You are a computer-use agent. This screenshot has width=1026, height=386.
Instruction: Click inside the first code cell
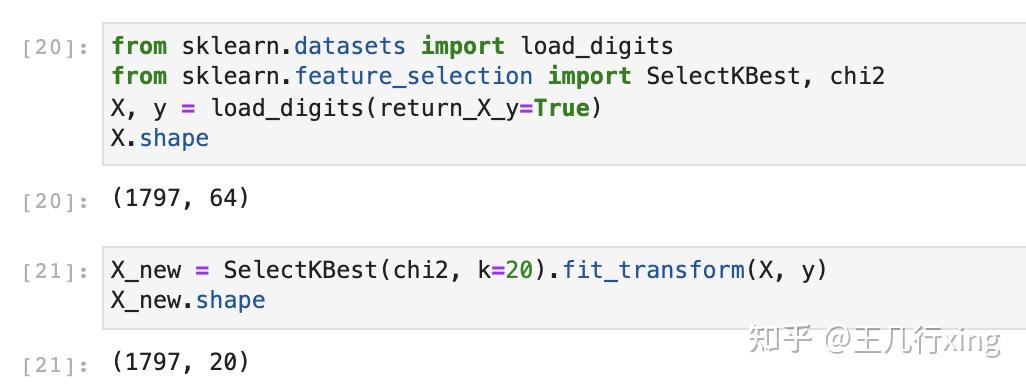click(564, 94)
